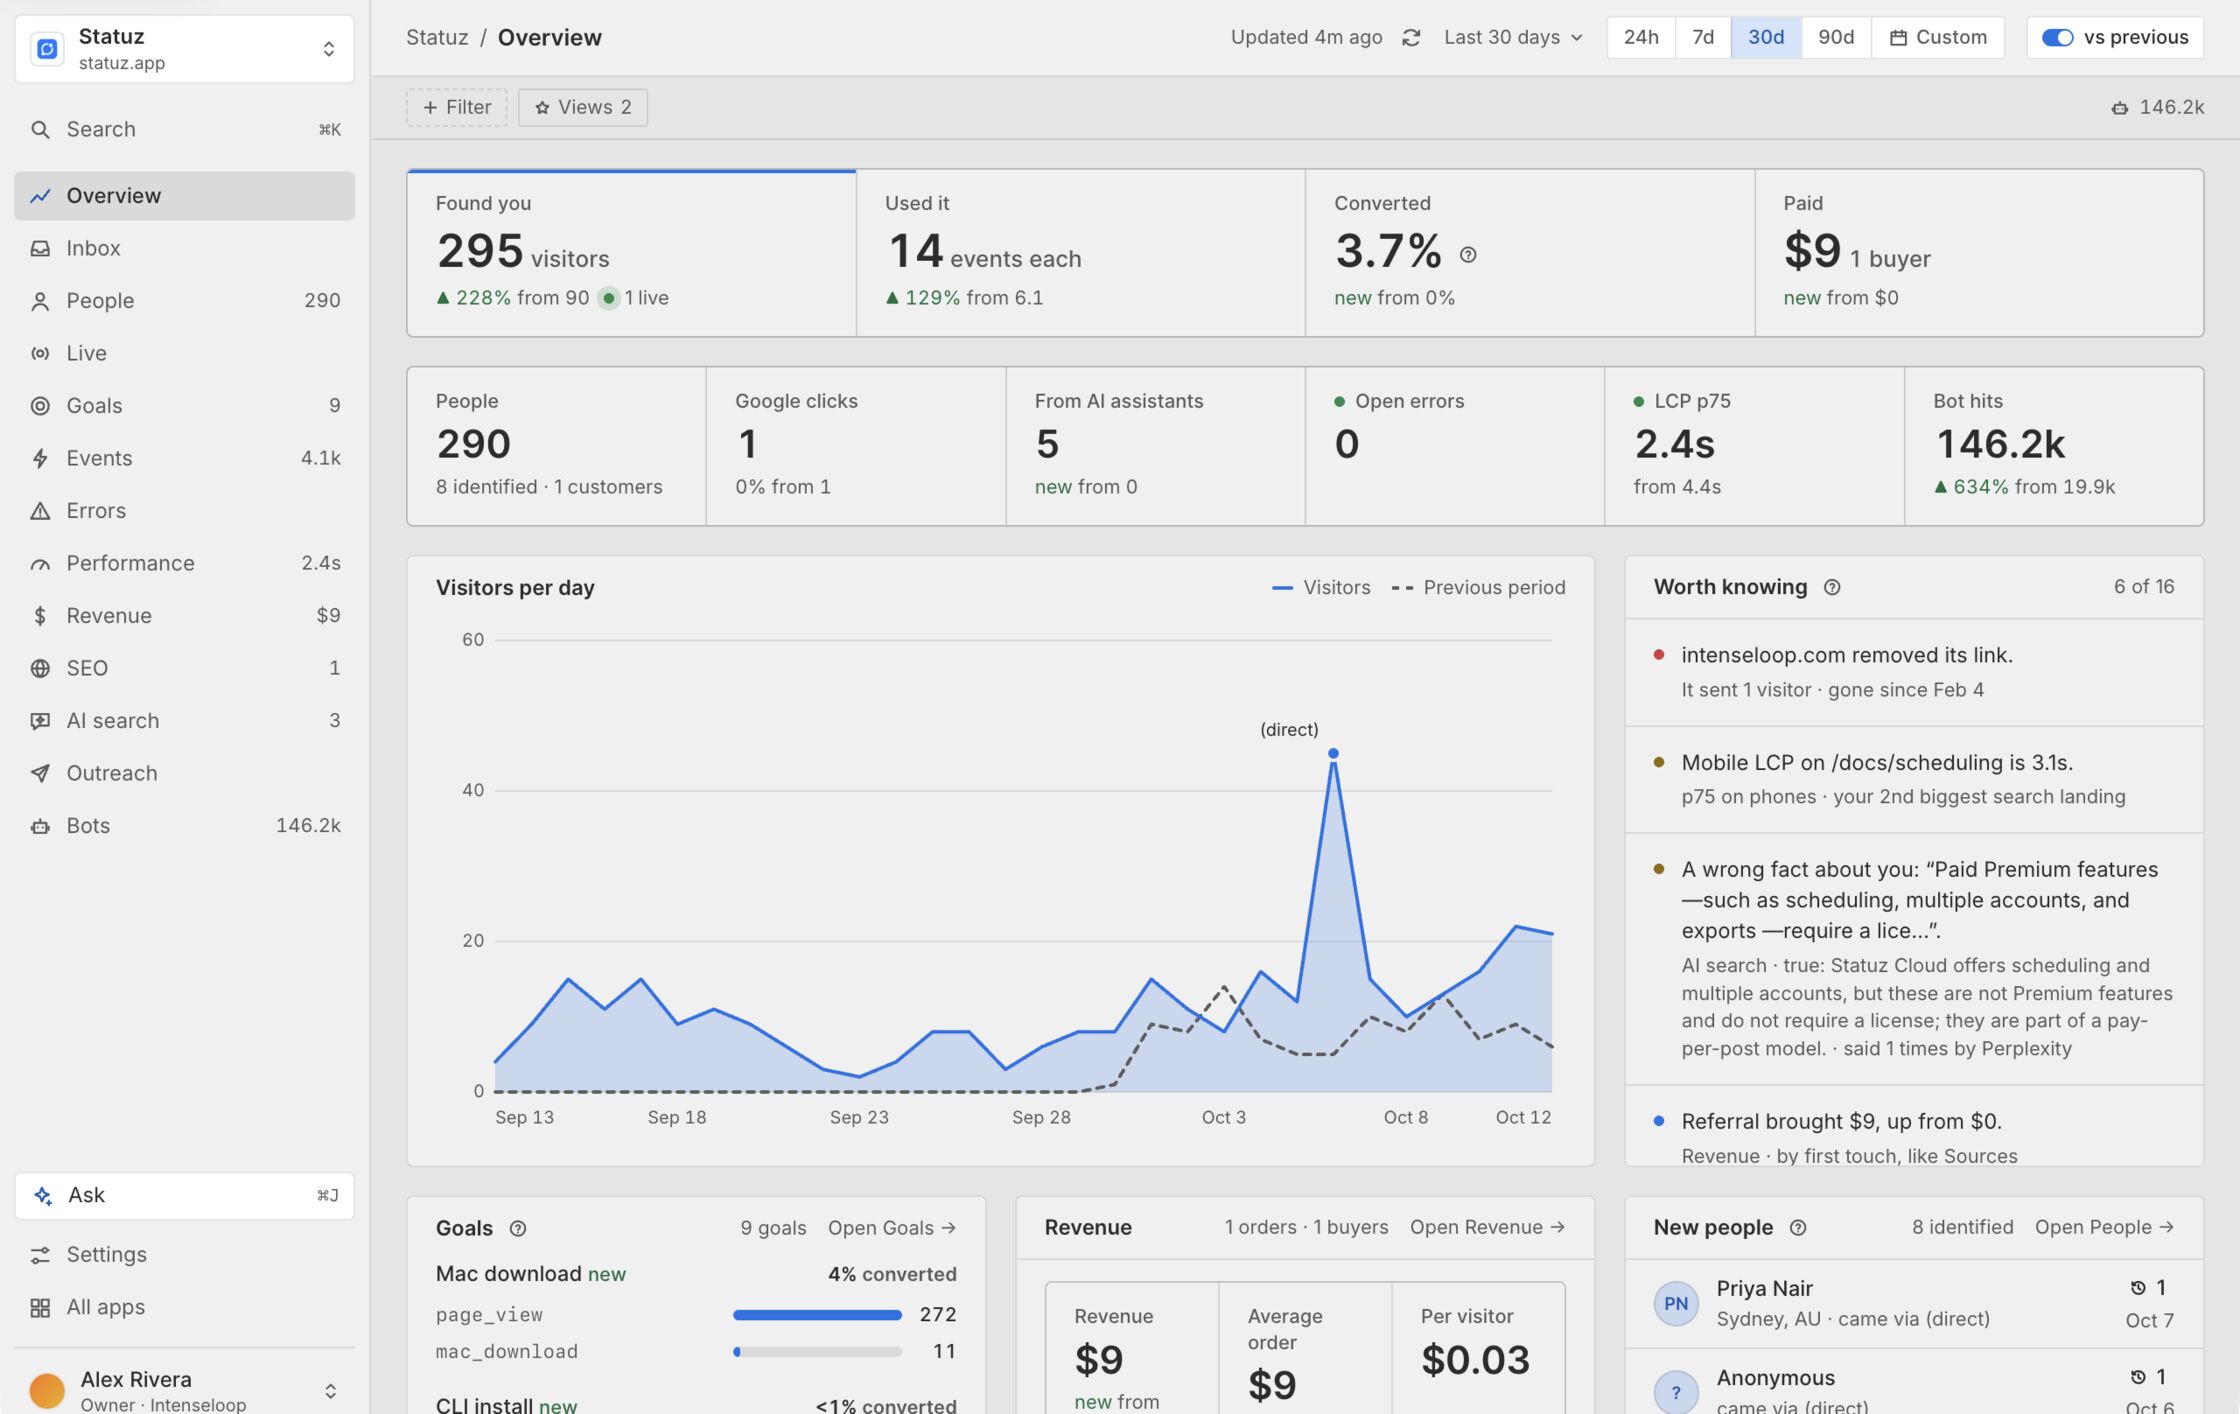The height and width of the screenshot is (1414, 2240).
Task: Choose the Custom date range option
Action: 1938,38
